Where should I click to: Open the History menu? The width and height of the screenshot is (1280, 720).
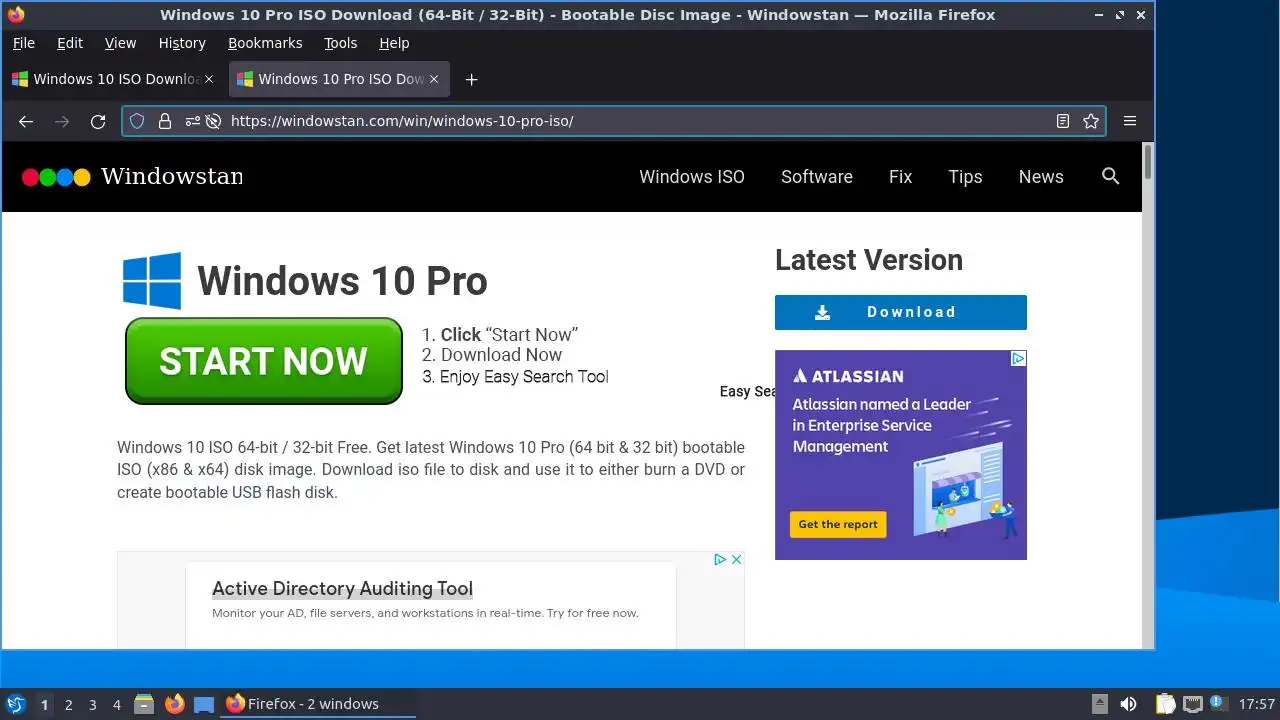pos(182,43)
